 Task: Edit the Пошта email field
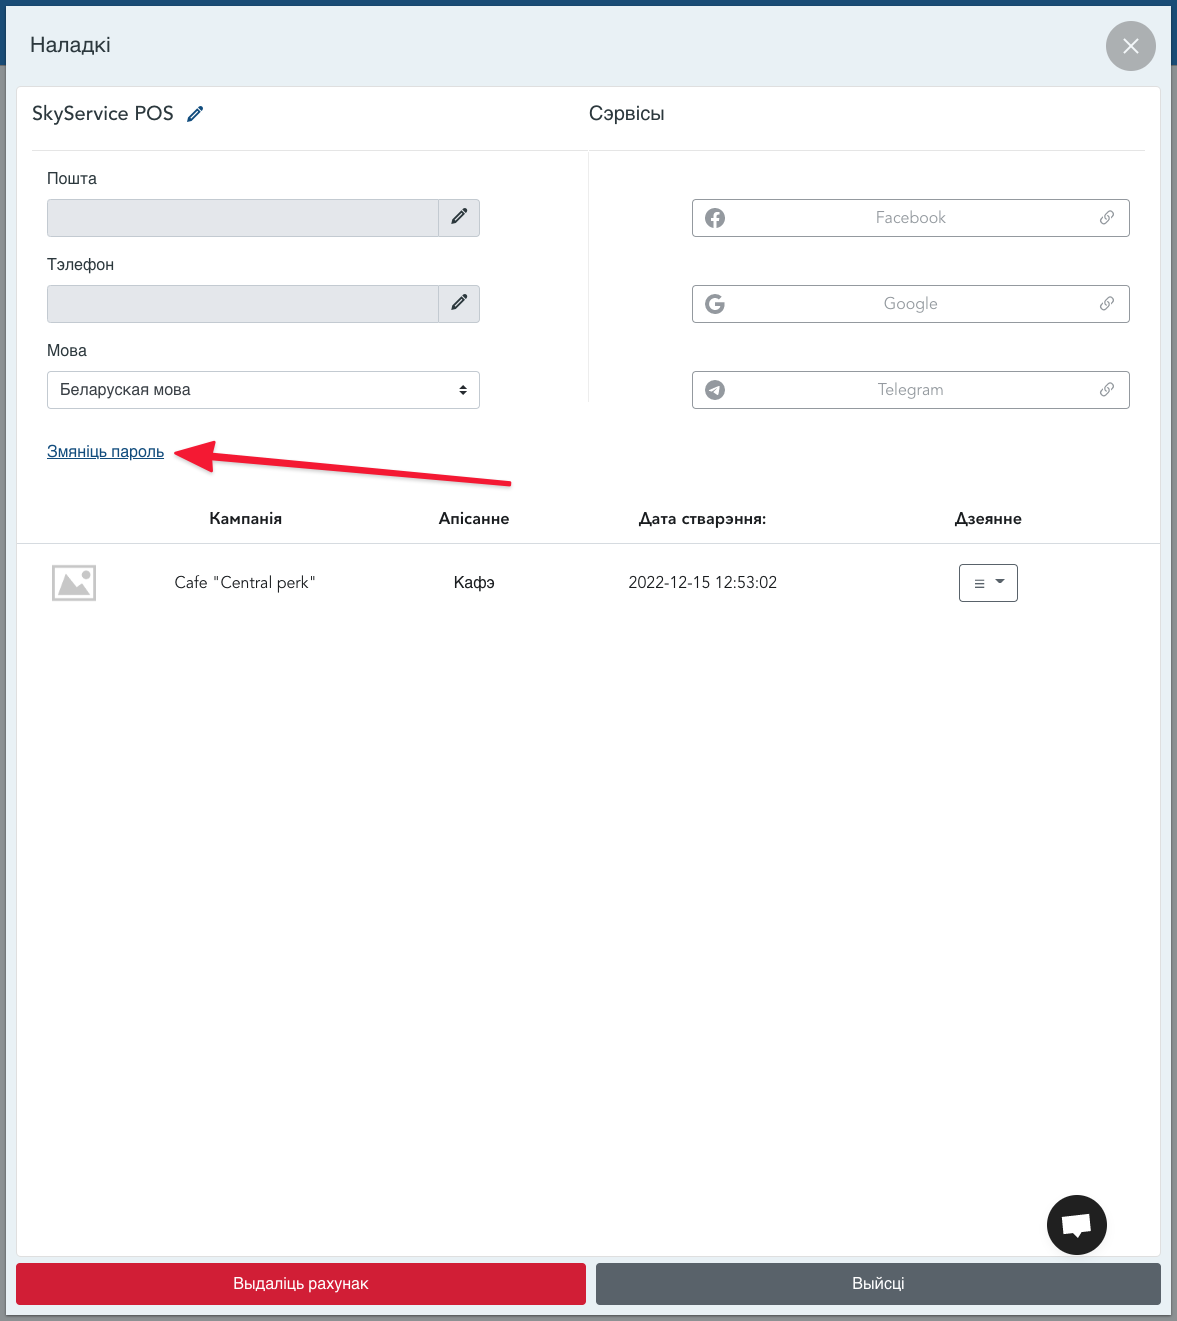tap(459, 217)
